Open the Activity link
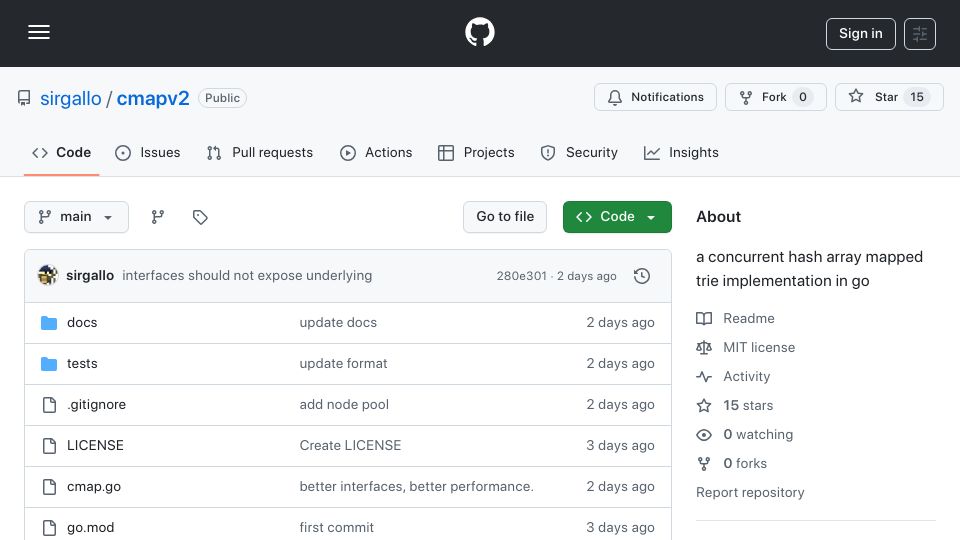The height and width of the screenshot is (540, 960). (746, 377)
